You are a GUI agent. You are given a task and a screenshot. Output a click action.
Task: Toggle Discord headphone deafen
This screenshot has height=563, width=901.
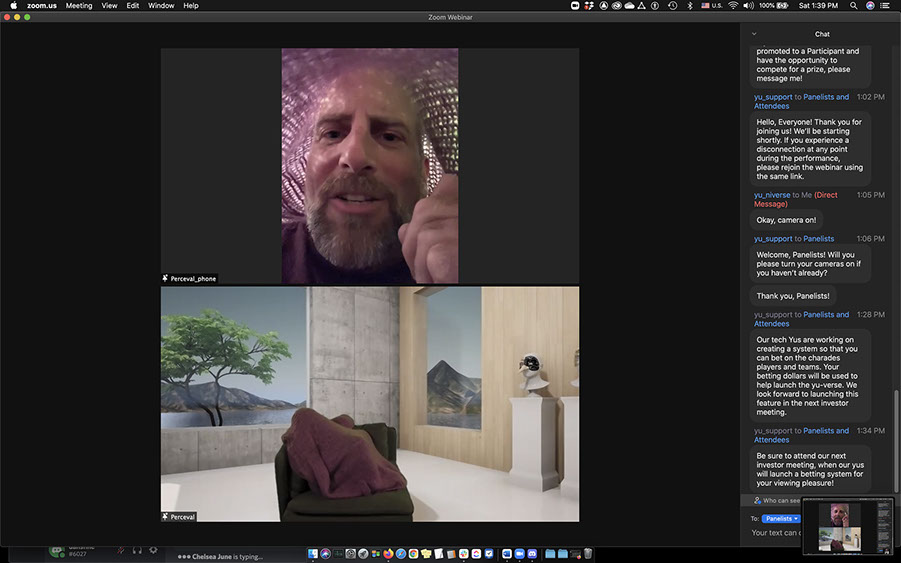pos(137,550)
